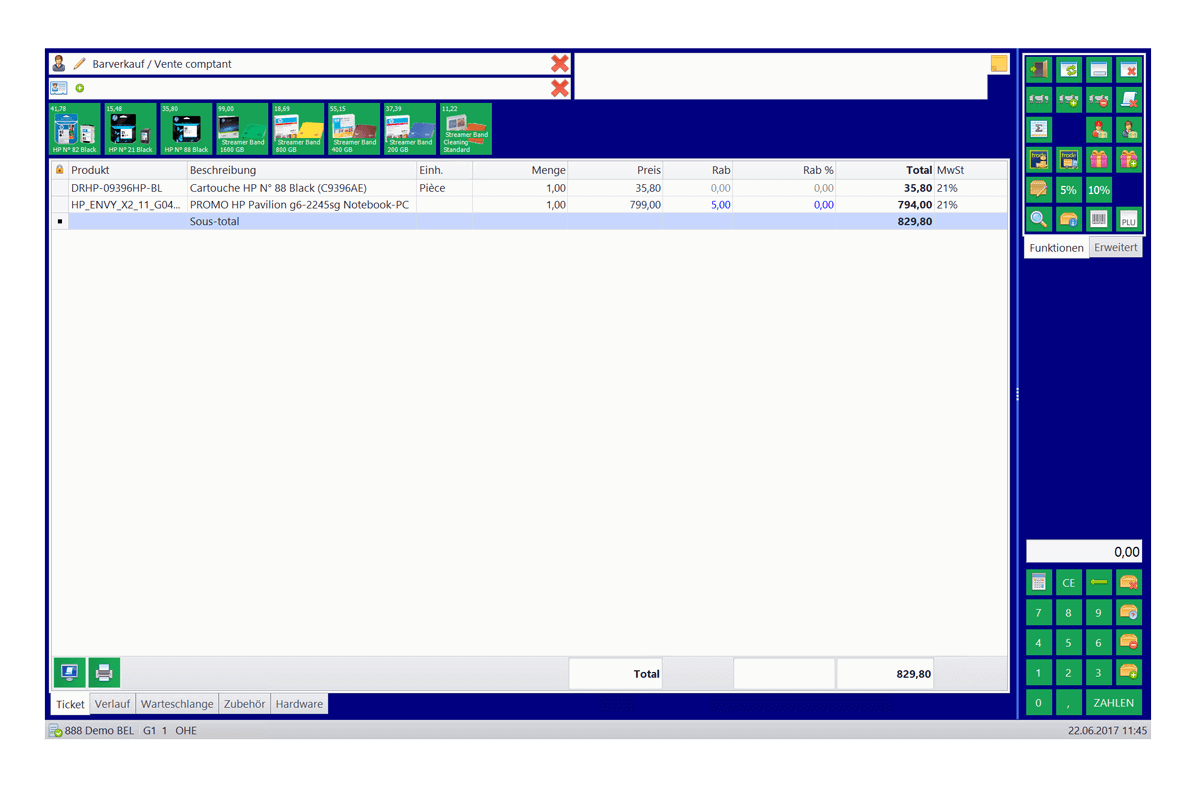The height and width of the screenshot is (787, 1200).
Task: Click the barcode scan icon
Action: tap(1099, 220)
